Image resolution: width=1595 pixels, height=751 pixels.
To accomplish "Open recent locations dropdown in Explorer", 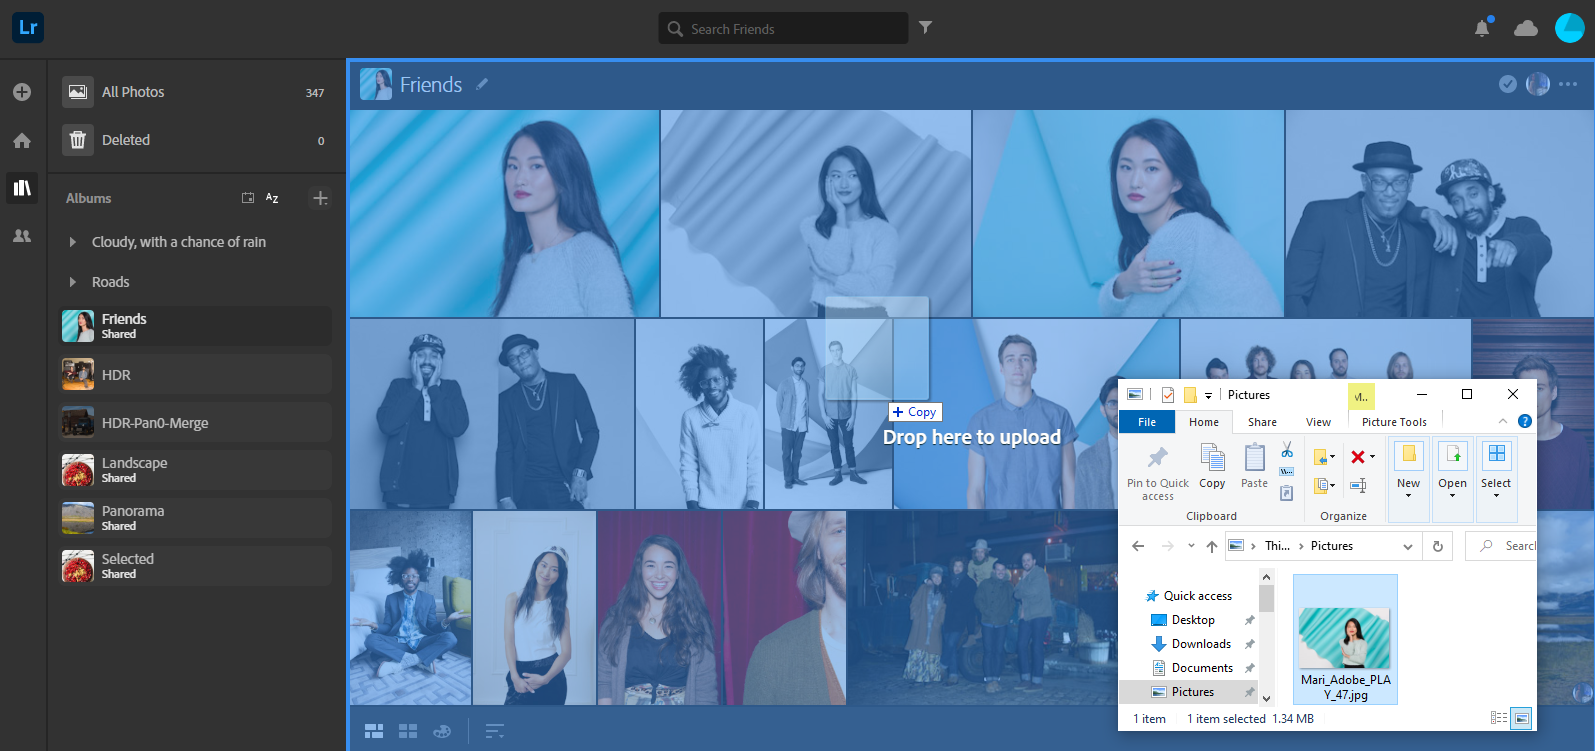I will tap(1191, 546).
